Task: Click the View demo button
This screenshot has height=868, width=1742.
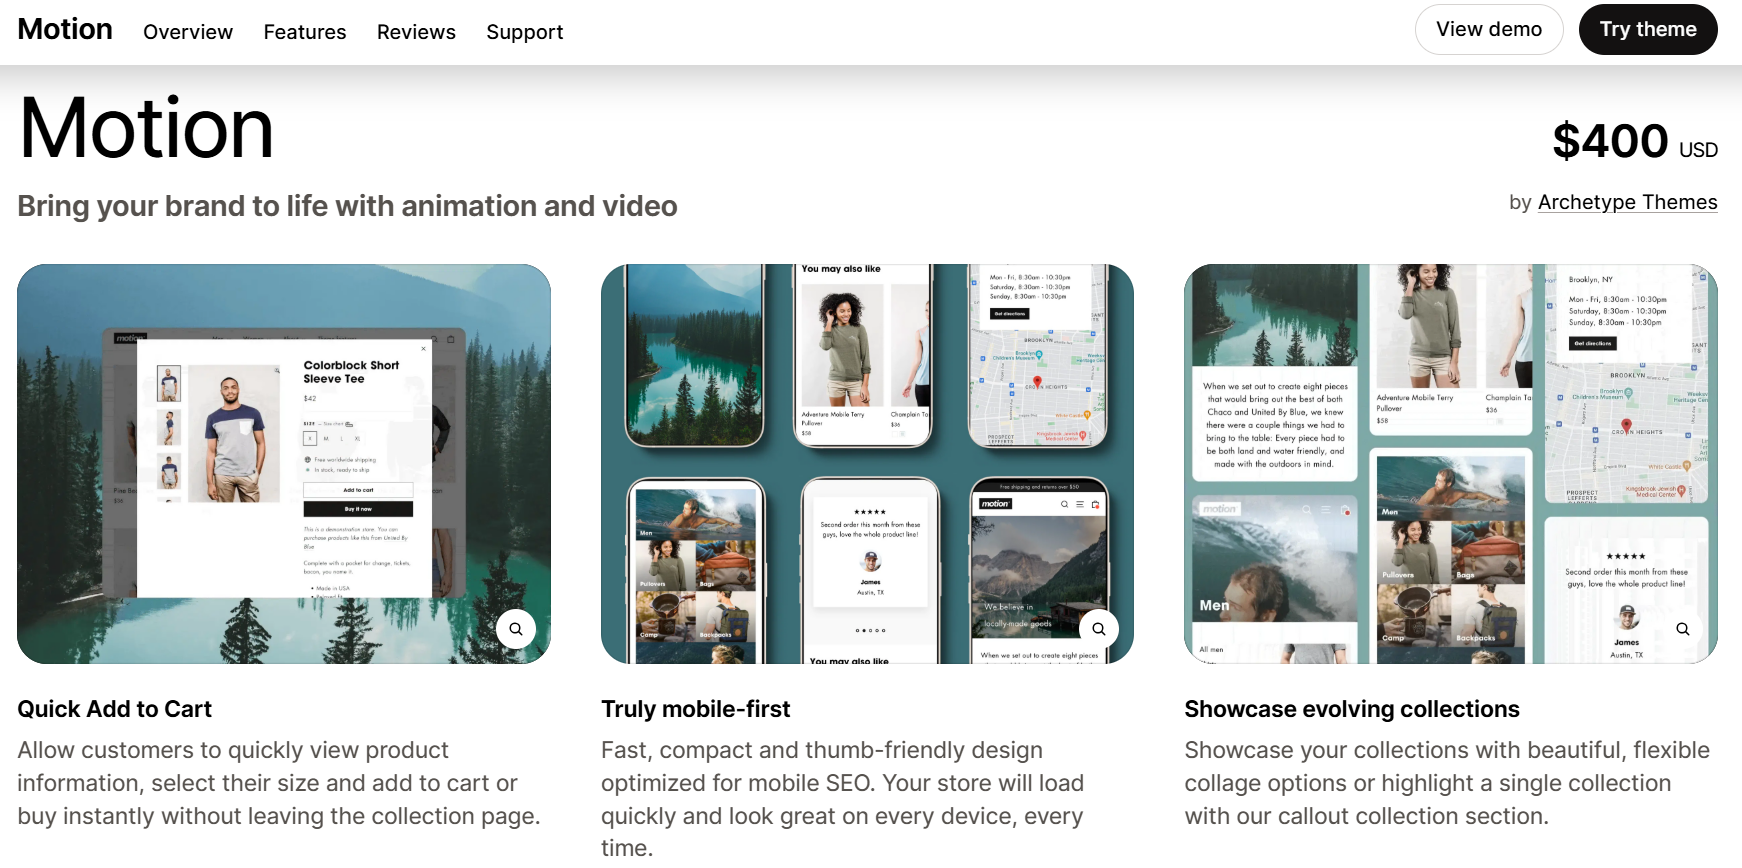Action: point(1489,30)
